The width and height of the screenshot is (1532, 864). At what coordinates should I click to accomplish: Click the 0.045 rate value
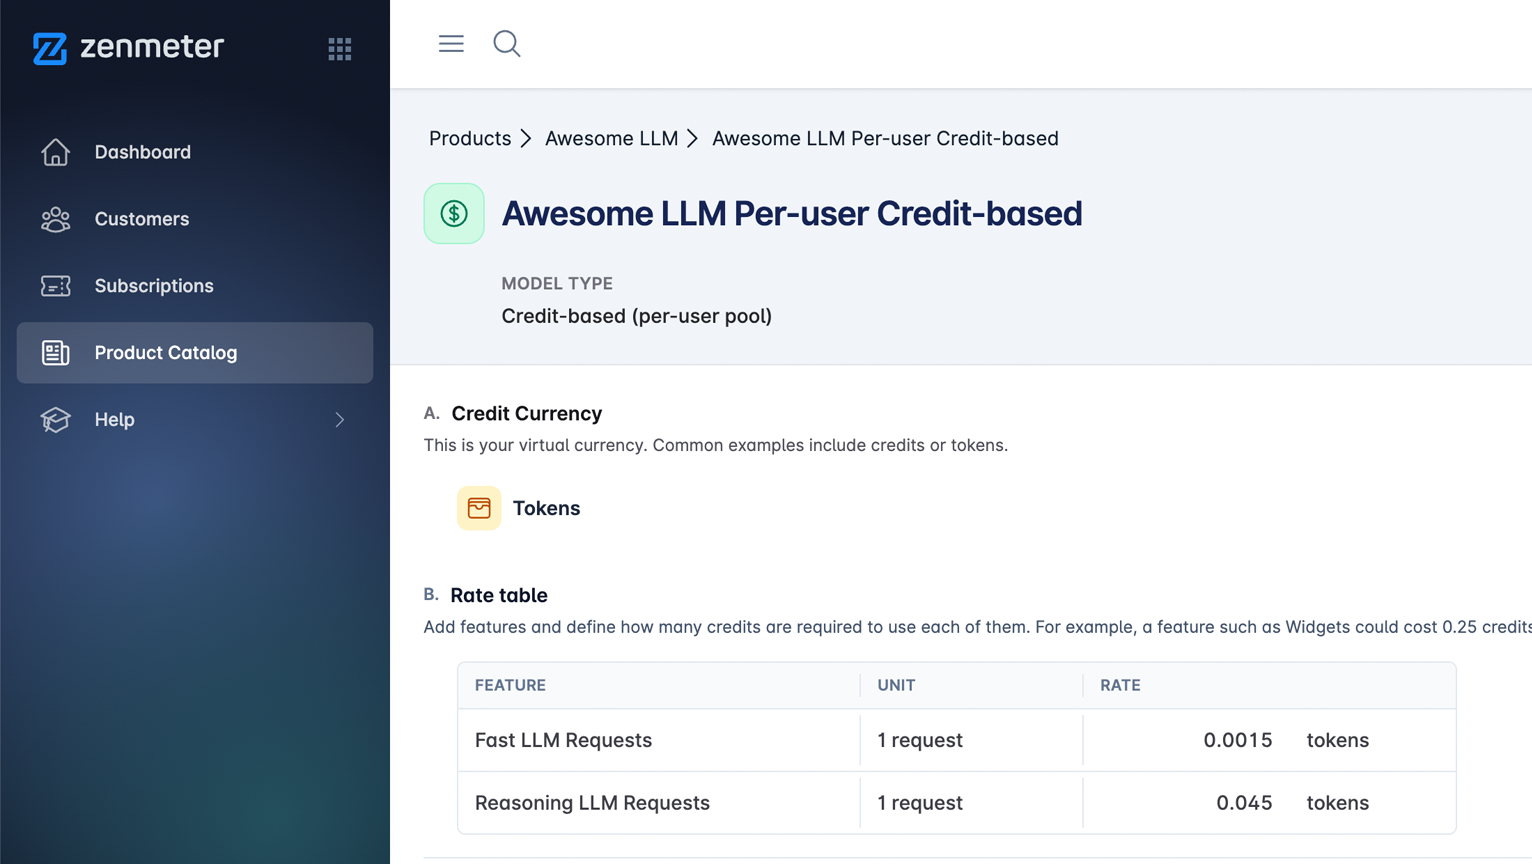pos(1244,803)
